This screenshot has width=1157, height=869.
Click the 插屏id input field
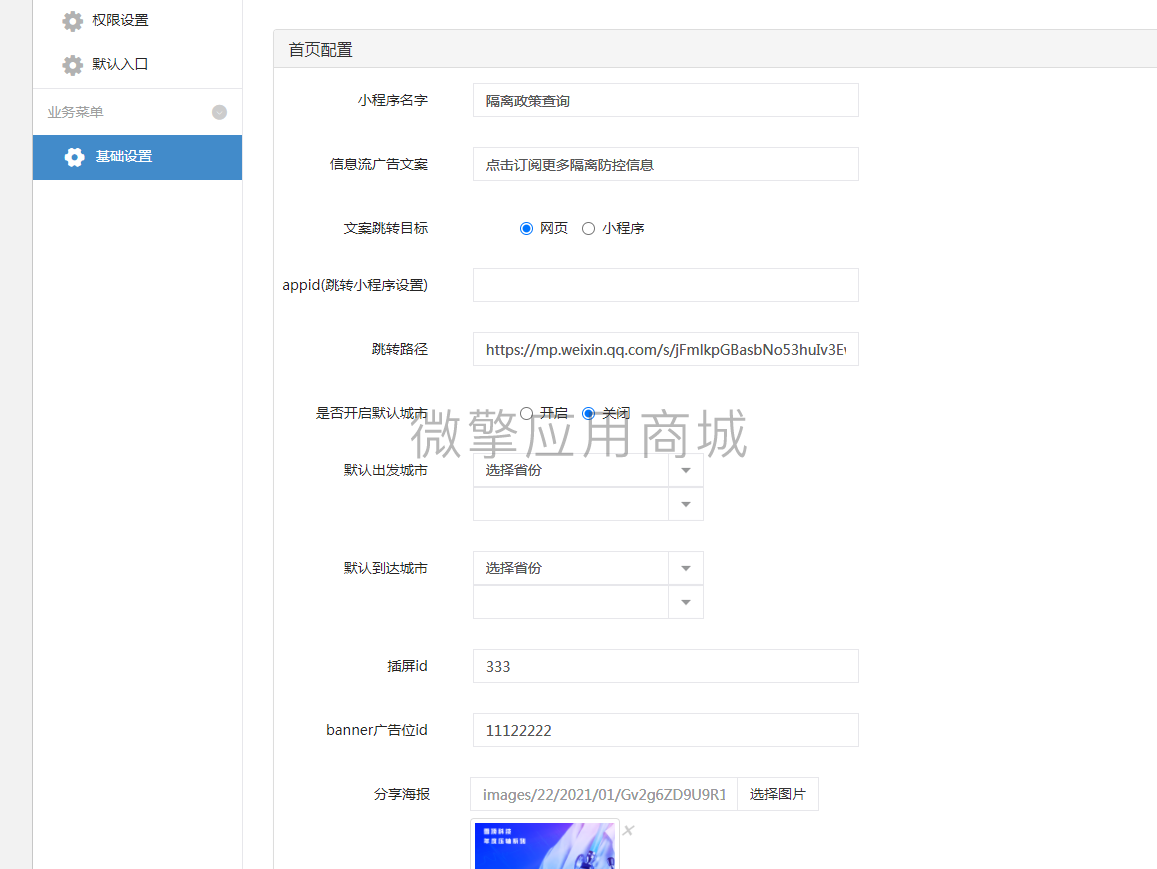[665, 666]
